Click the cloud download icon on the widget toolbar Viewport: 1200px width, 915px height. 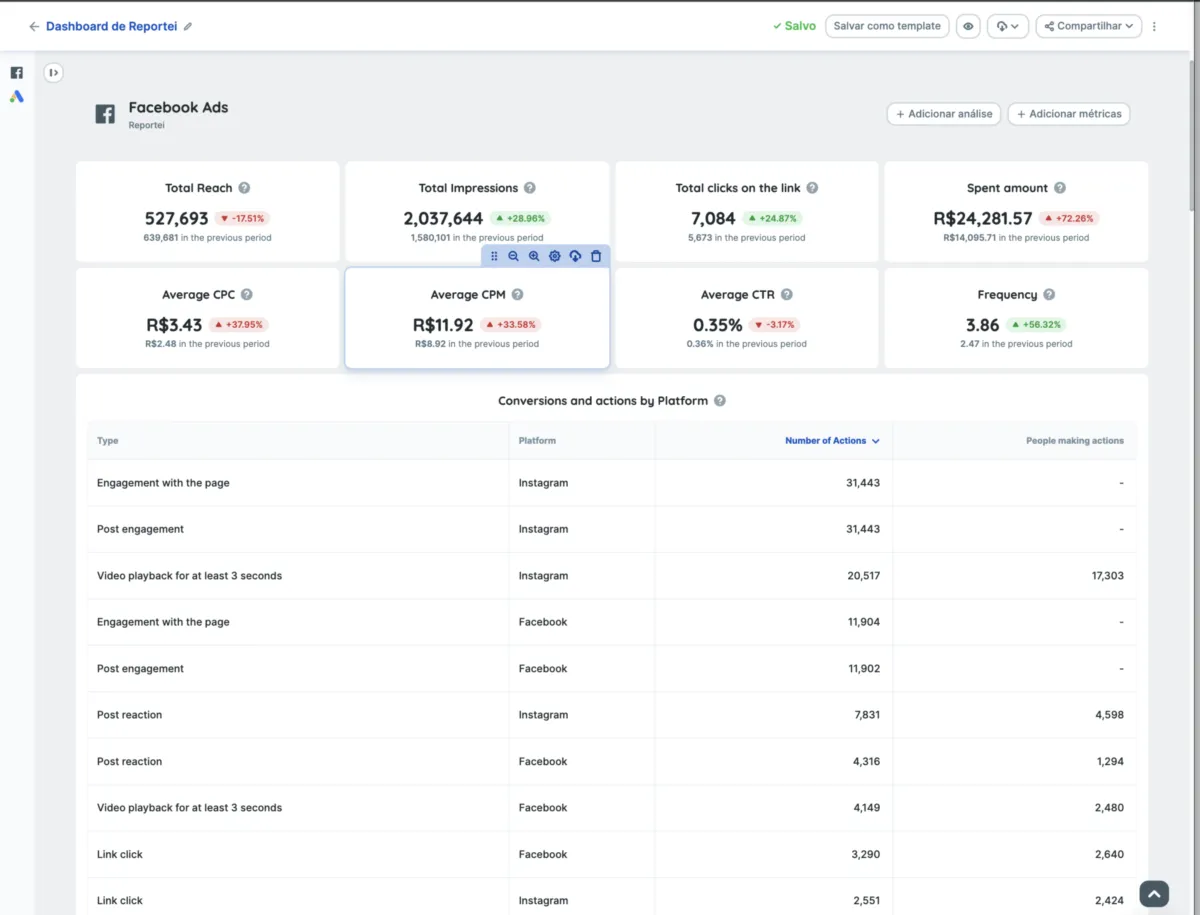575,256
